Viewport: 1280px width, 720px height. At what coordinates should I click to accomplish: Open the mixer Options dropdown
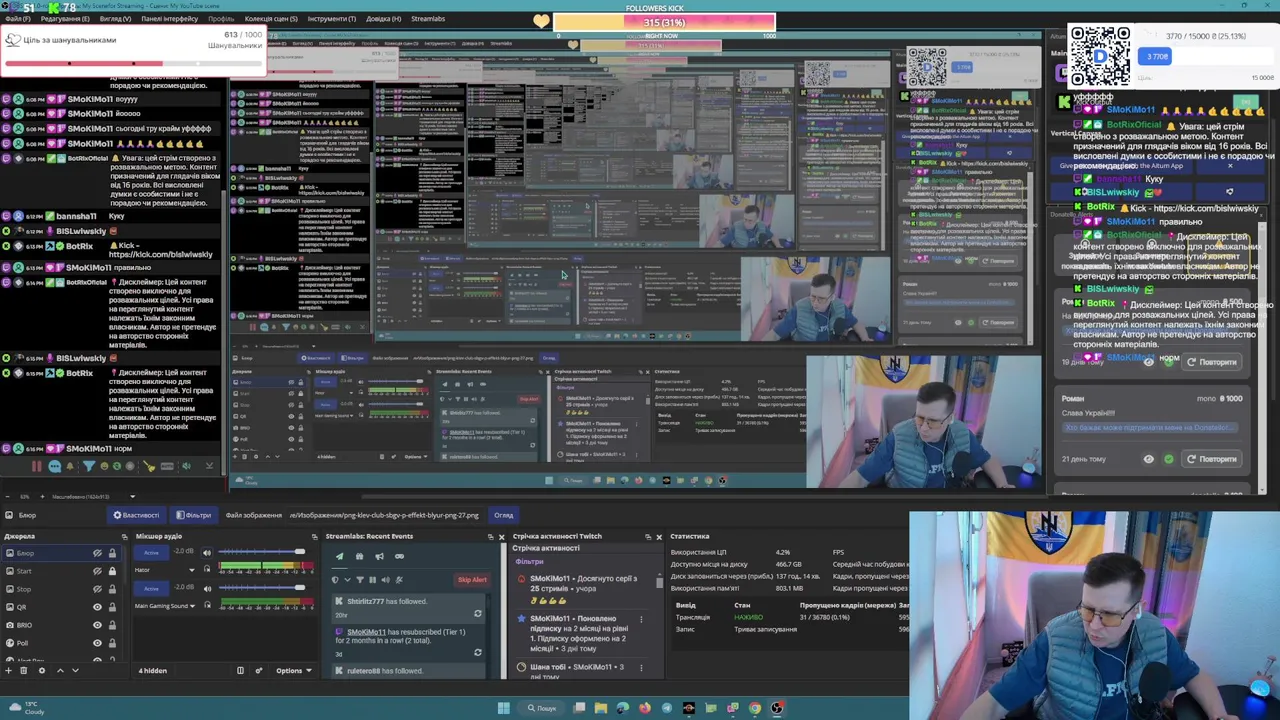tap(294, 671)
